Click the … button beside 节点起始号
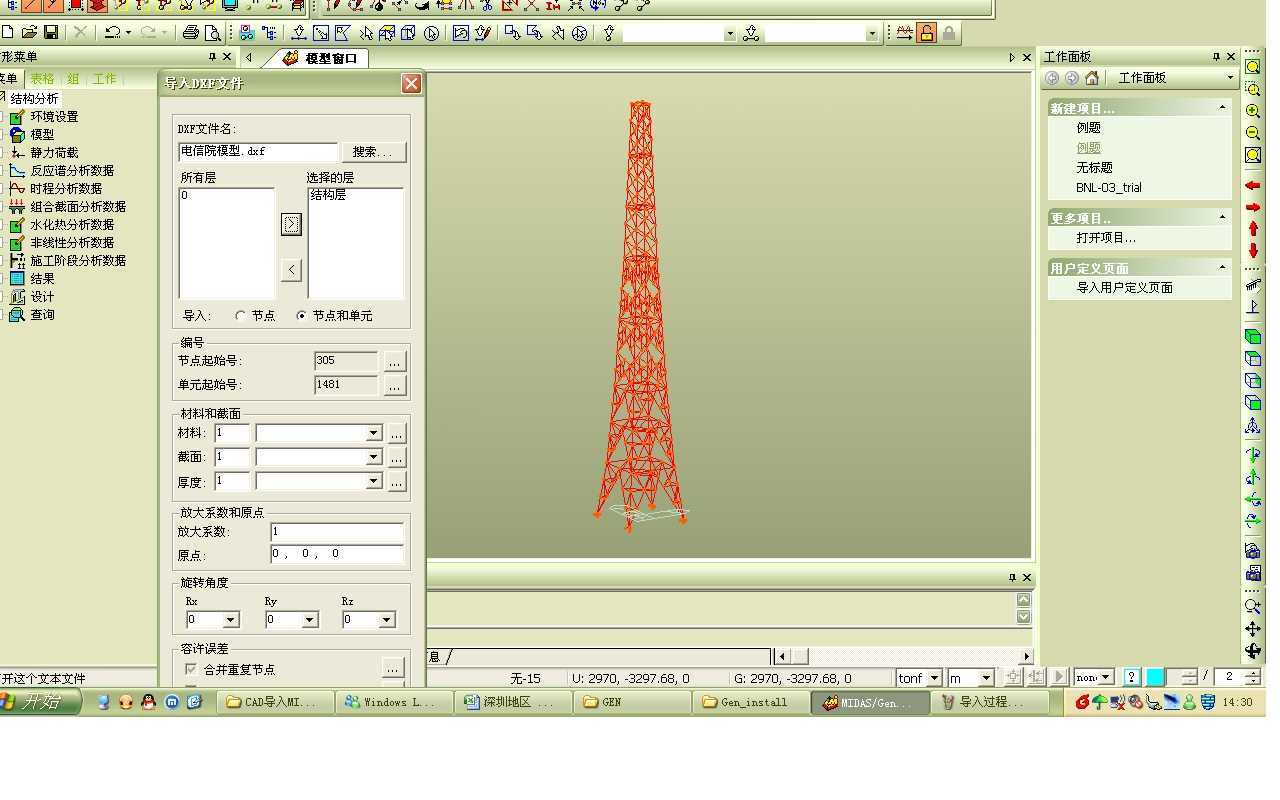1280x800 pixels. [x=395, y=361]
